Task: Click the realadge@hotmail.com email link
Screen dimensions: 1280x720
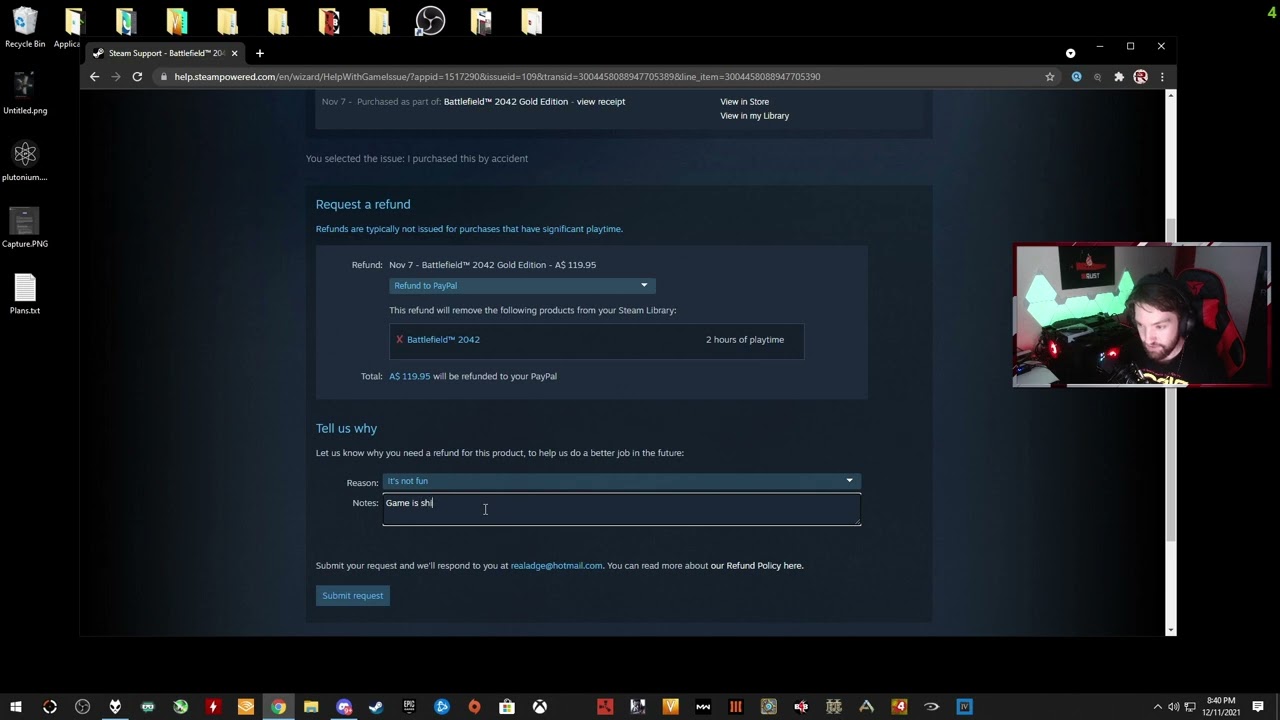Action: point(557,566)
